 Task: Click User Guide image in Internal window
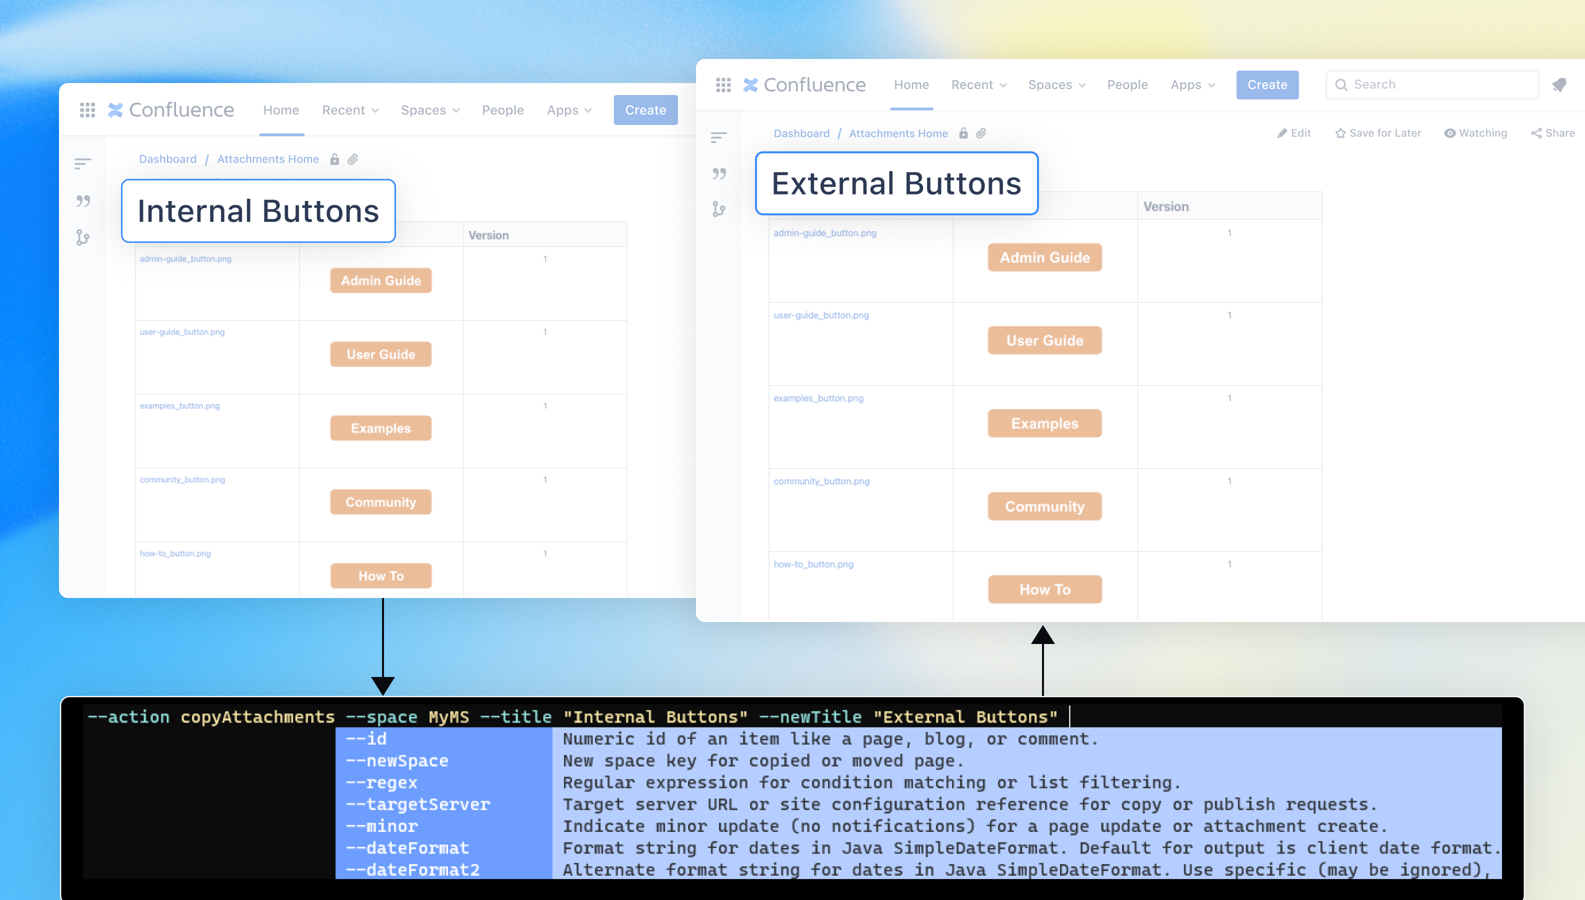pos(381,355)
